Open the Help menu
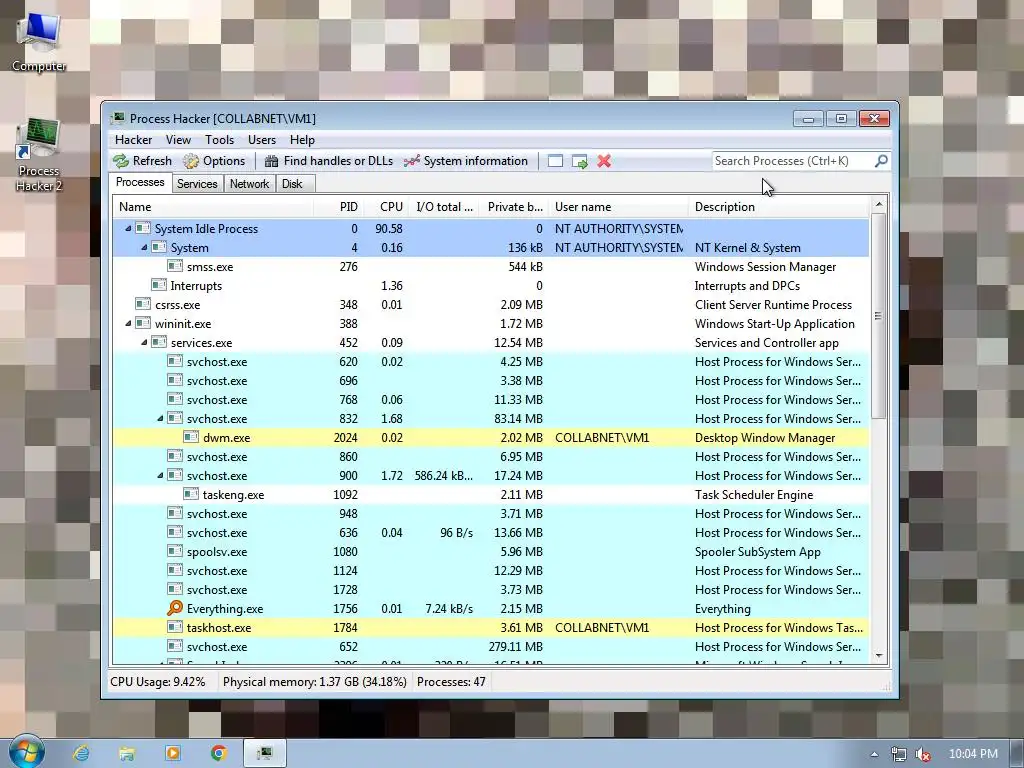Image resolution: width=1024 pixels, height=768 pixels. click(302, 140)
